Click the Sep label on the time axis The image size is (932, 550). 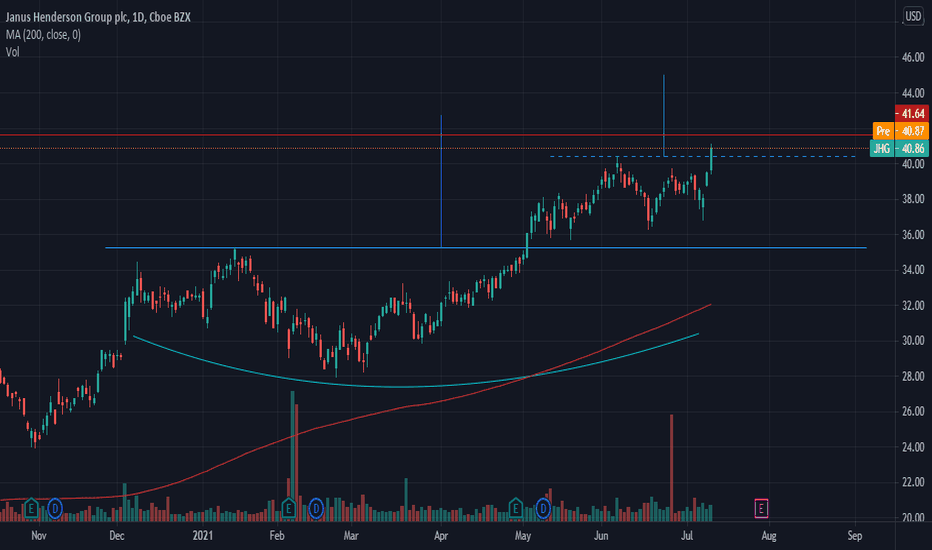855,536
